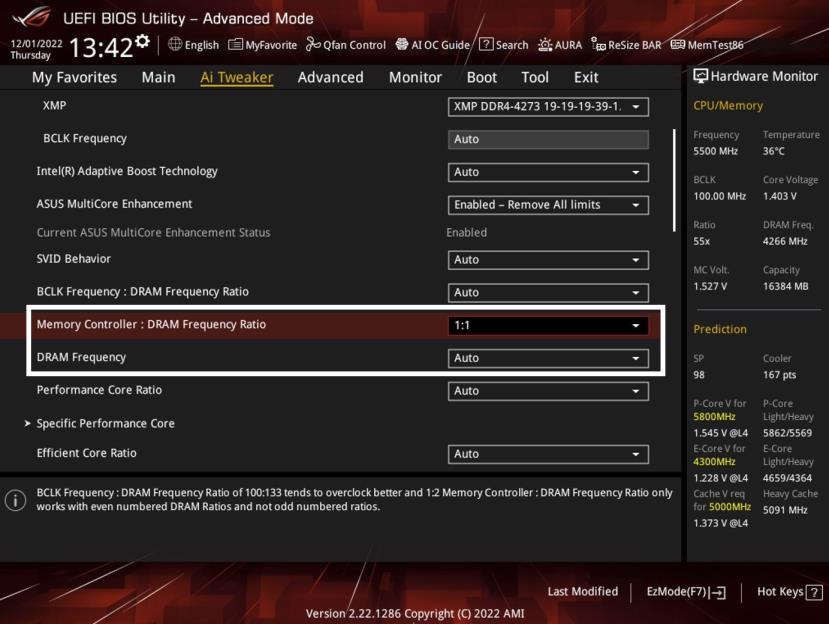Open Efficient Core Ratio dropdown
829x624 pixels.
pyautogui.click(x=548, y=454)
